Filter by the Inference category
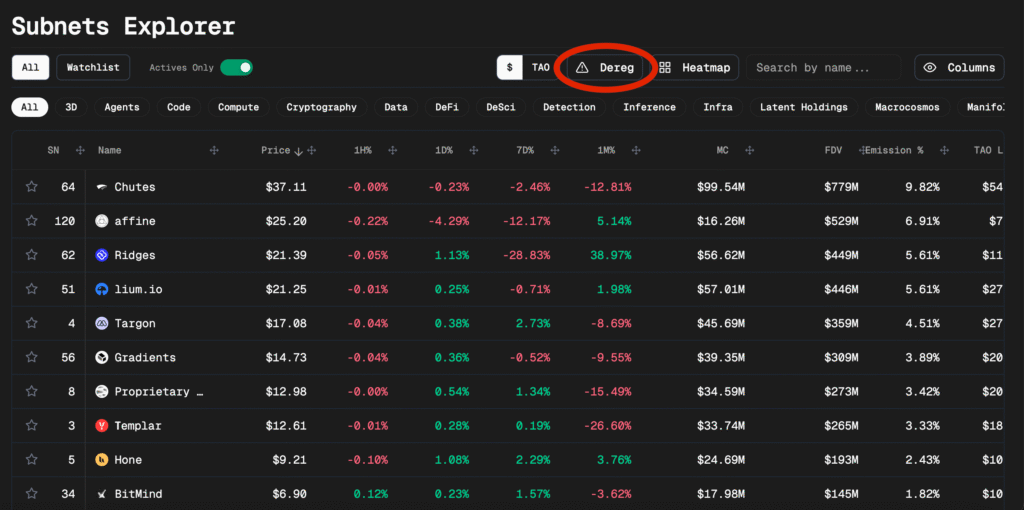The width and height of the screenshot is (1024, 510). tap(649, 107)
